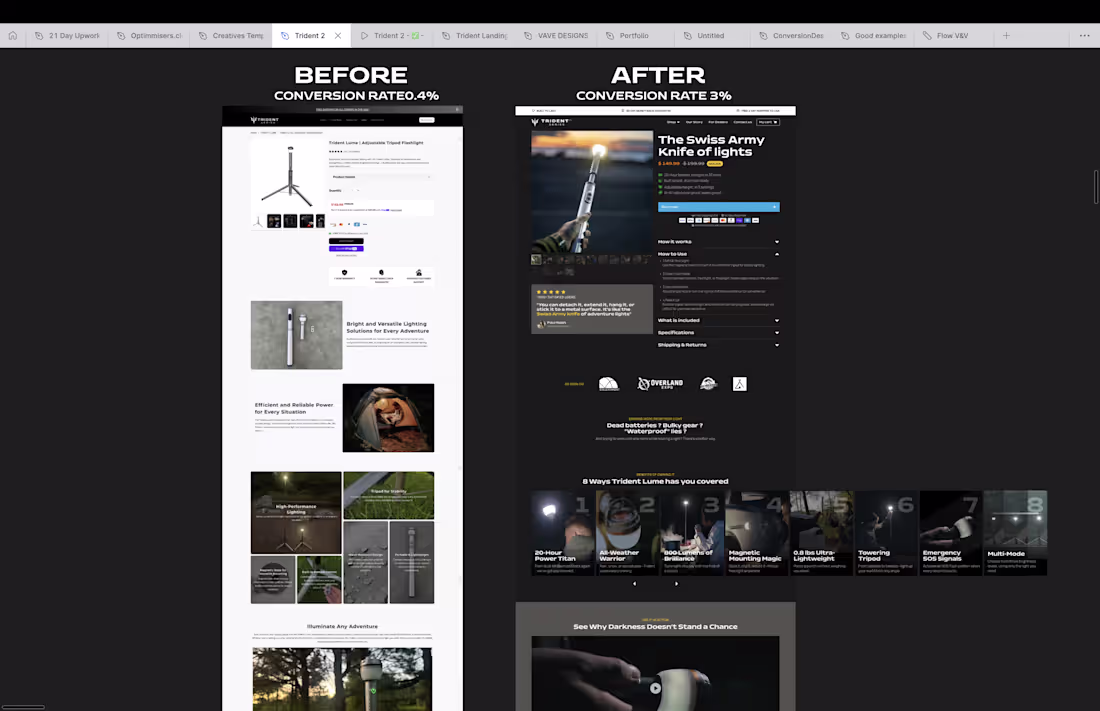Image resolution: width=1100 pixels, height=711 pixels.
Task: Open 'Contact us' from the navigation
Action: 743,122
